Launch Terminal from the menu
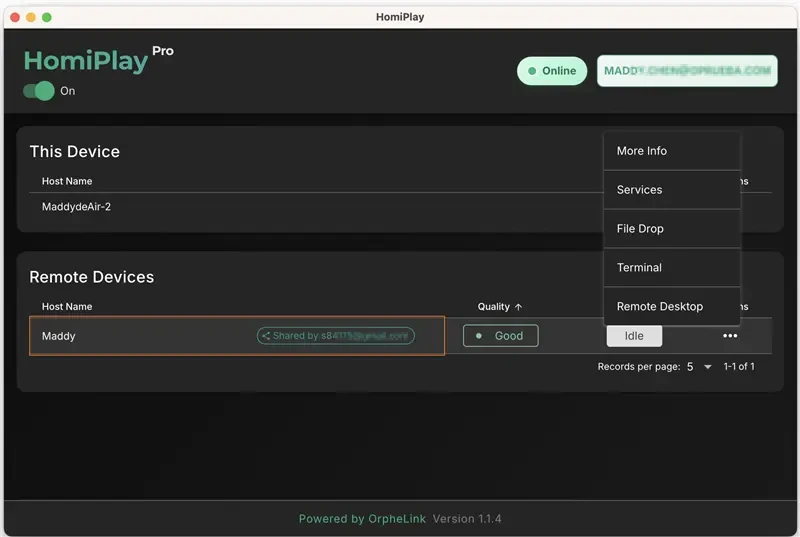Image resolution: width=800 pixels, height=537 pixels. click(x=672, y=267)
